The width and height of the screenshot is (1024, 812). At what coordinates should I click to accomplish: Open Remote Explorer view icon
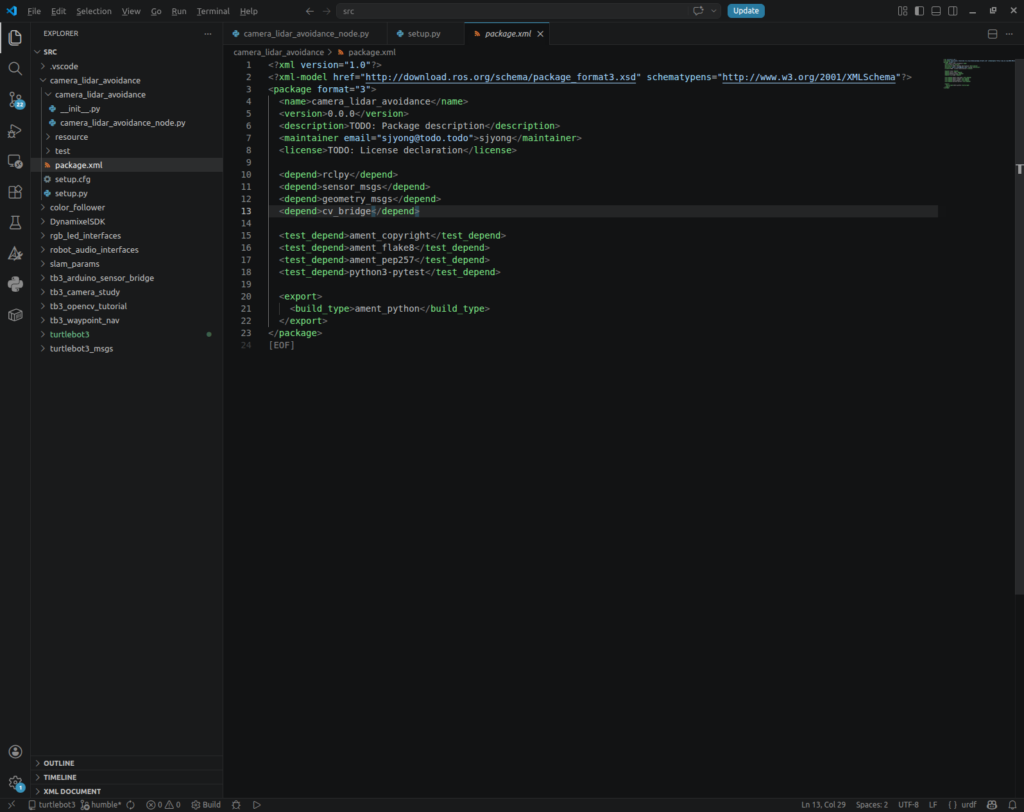(x=15, y=161)
